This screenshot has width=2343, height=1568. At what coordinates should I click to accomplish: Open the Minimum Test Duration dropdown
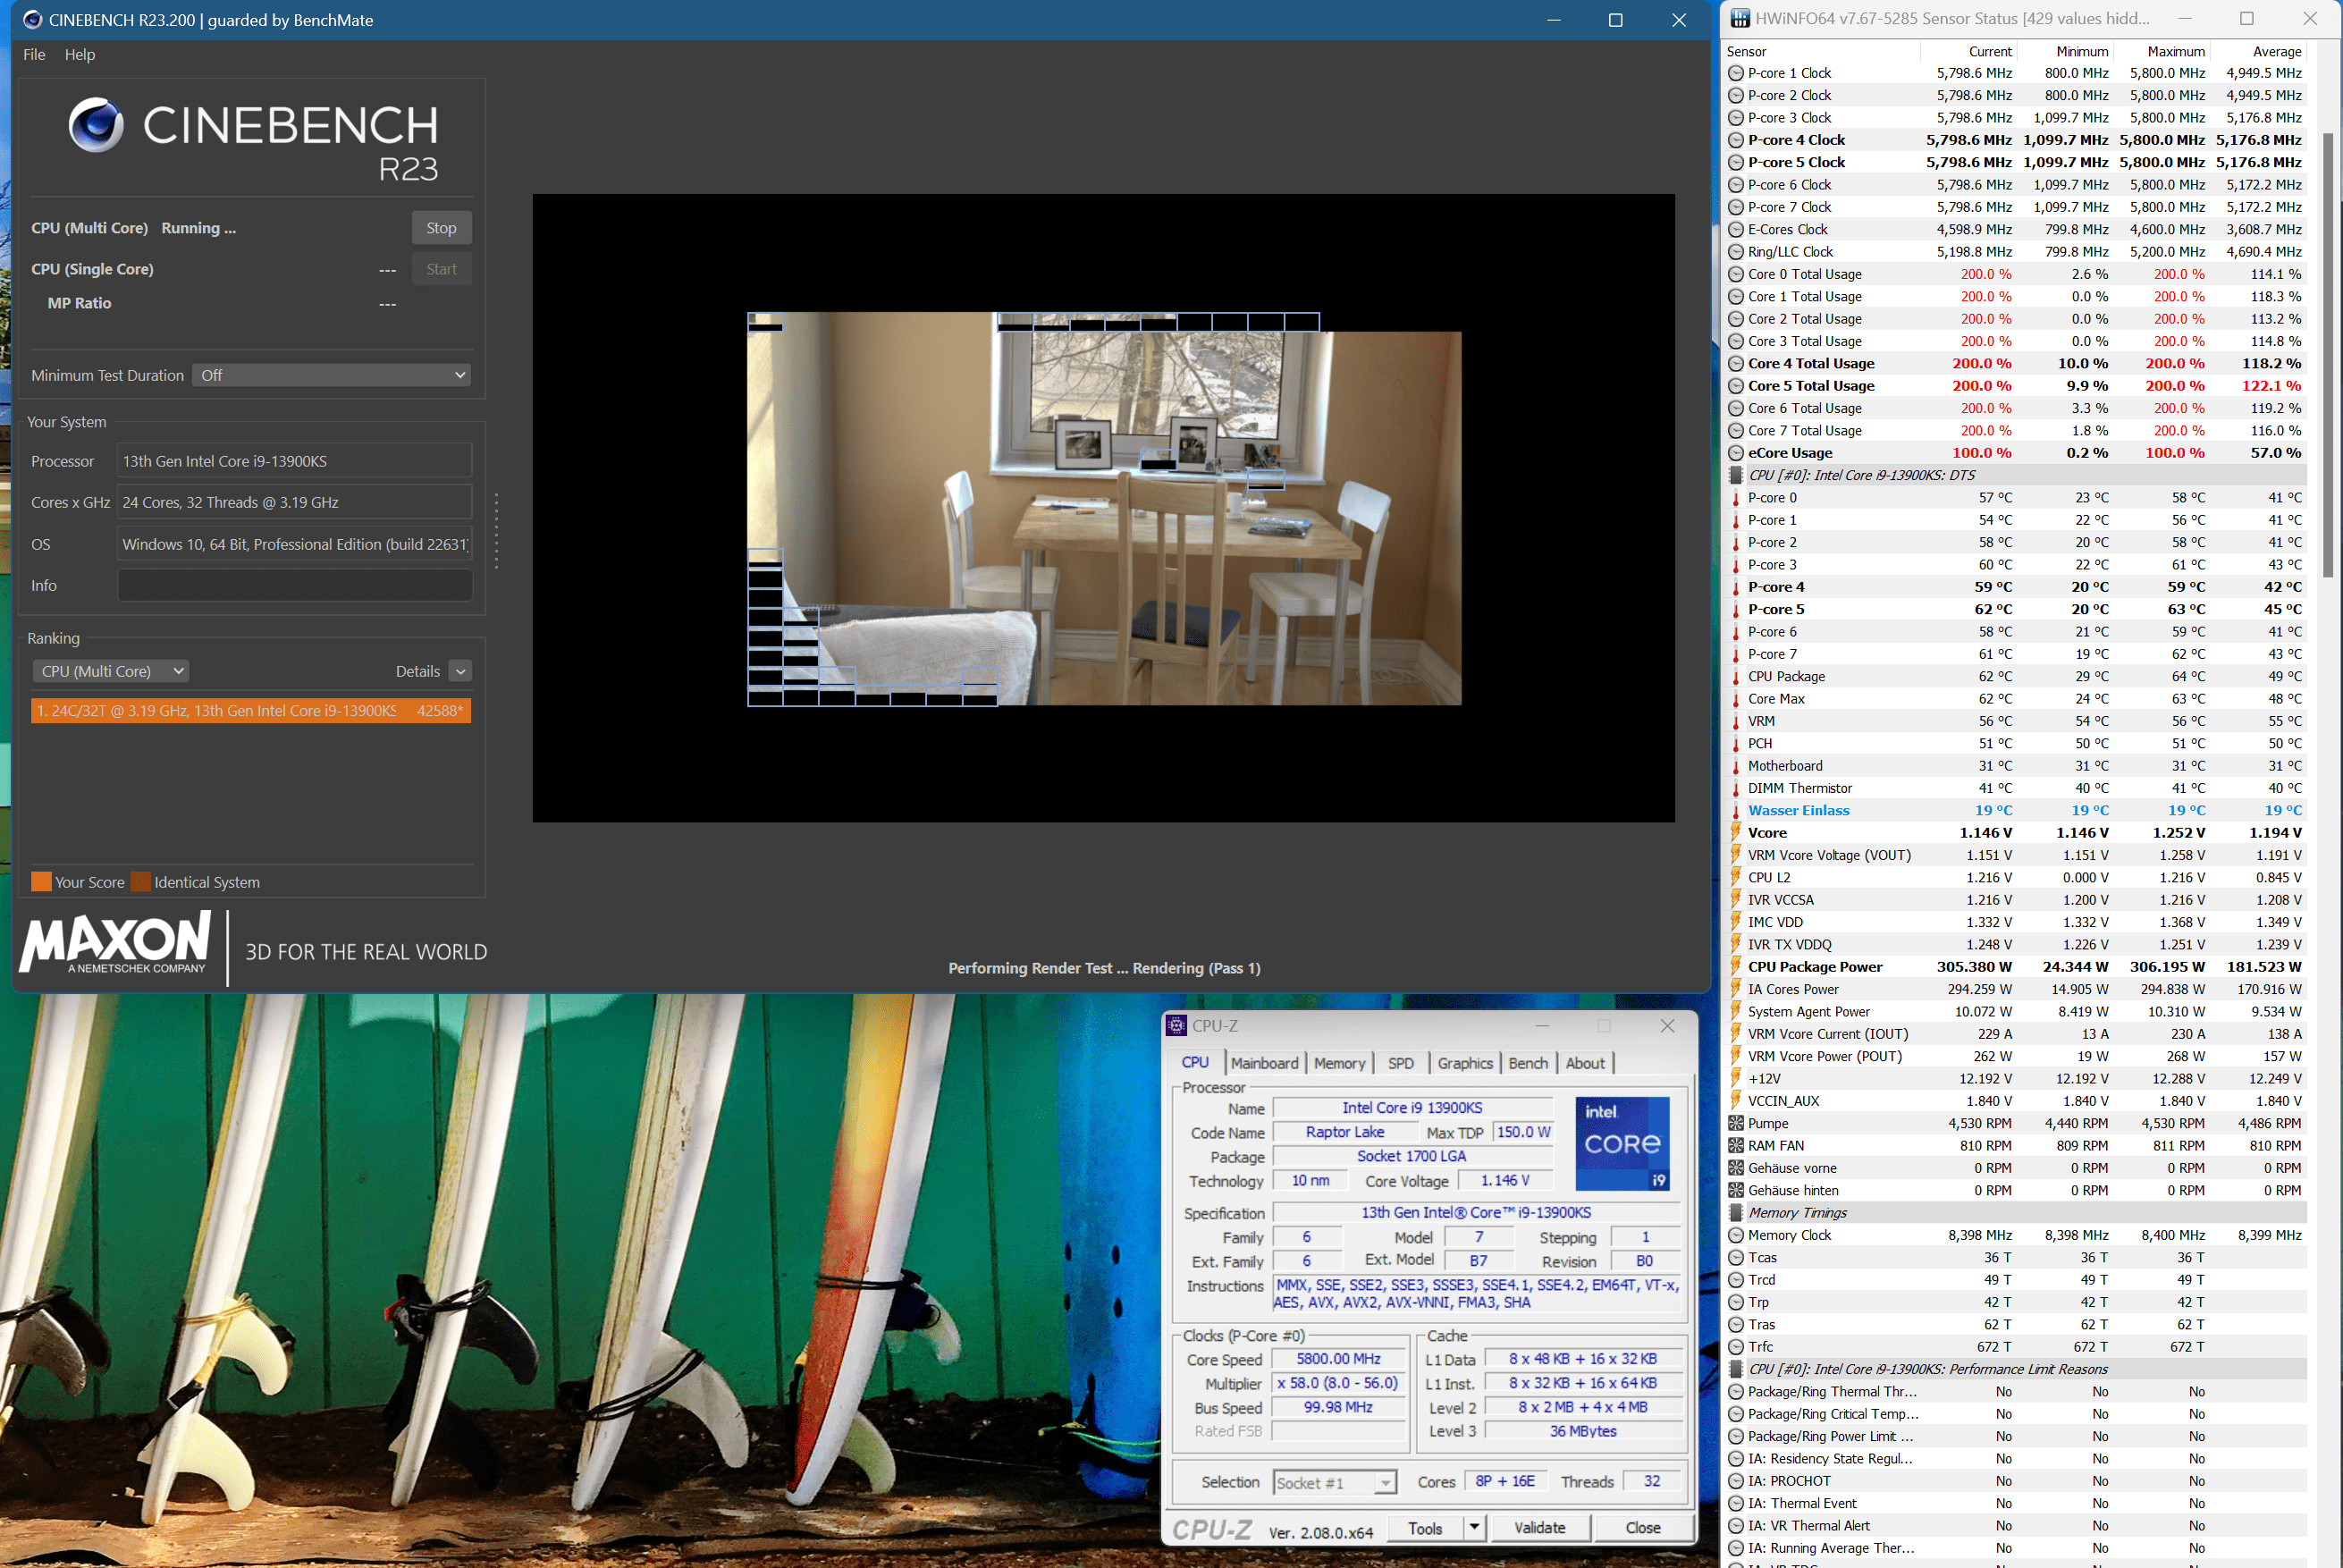(x=331, y=375)
